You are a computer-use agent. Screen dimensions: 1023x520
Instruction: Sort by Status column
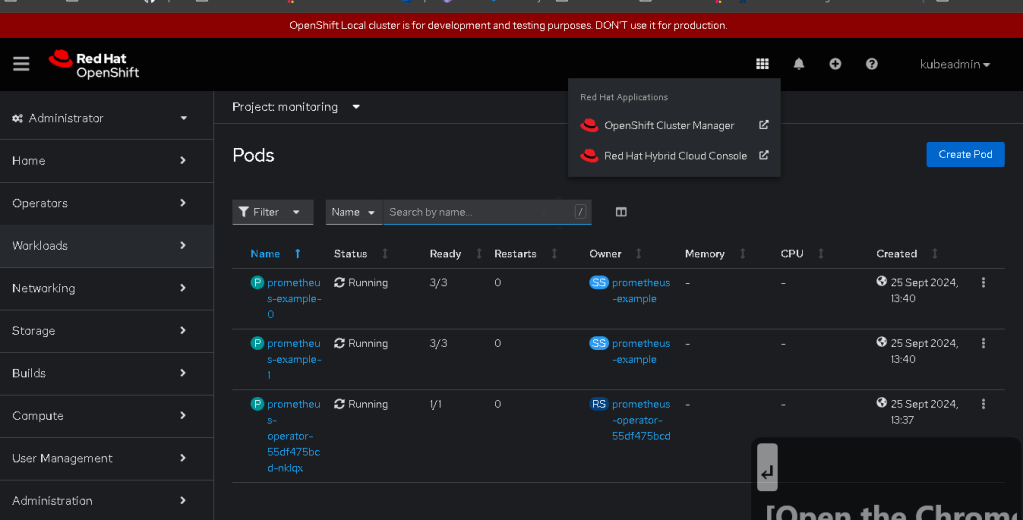point(385,254)
